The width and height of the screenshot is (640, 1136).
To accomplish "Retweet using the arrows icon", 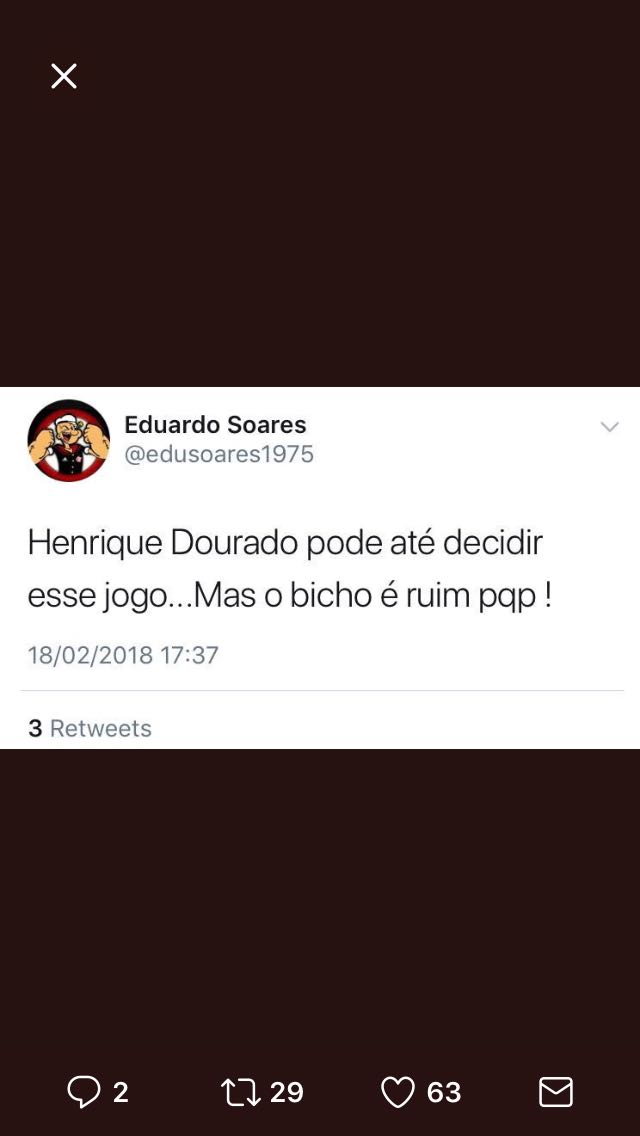I will tap(241, 1092).
